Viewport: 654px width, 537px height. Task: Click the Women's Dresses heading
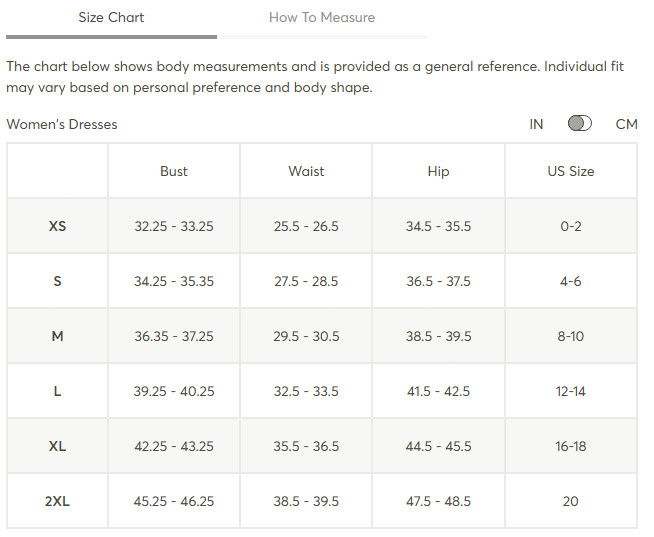(x=62, y=124)
